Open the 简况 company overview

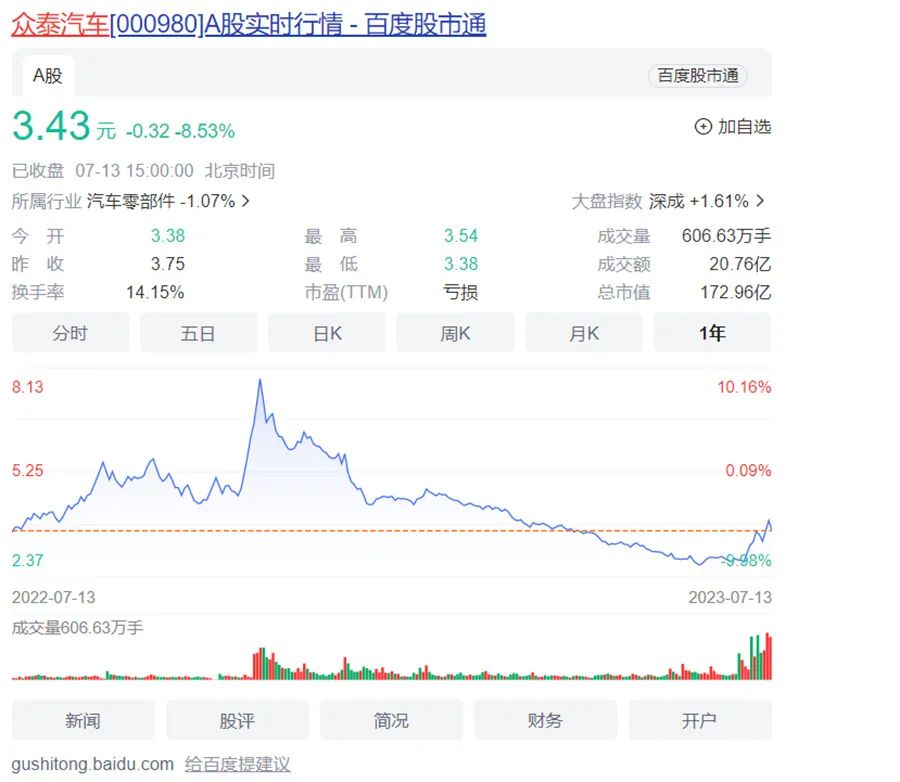(x=391, y=720)
